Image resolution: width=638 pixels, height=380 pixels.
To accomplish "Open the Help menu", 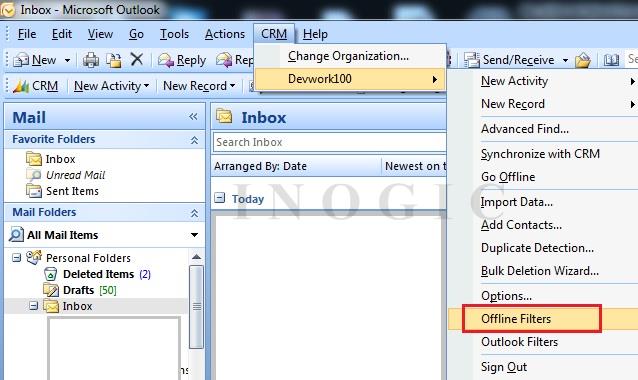I will pyautogui.click(x=315, y=34).
